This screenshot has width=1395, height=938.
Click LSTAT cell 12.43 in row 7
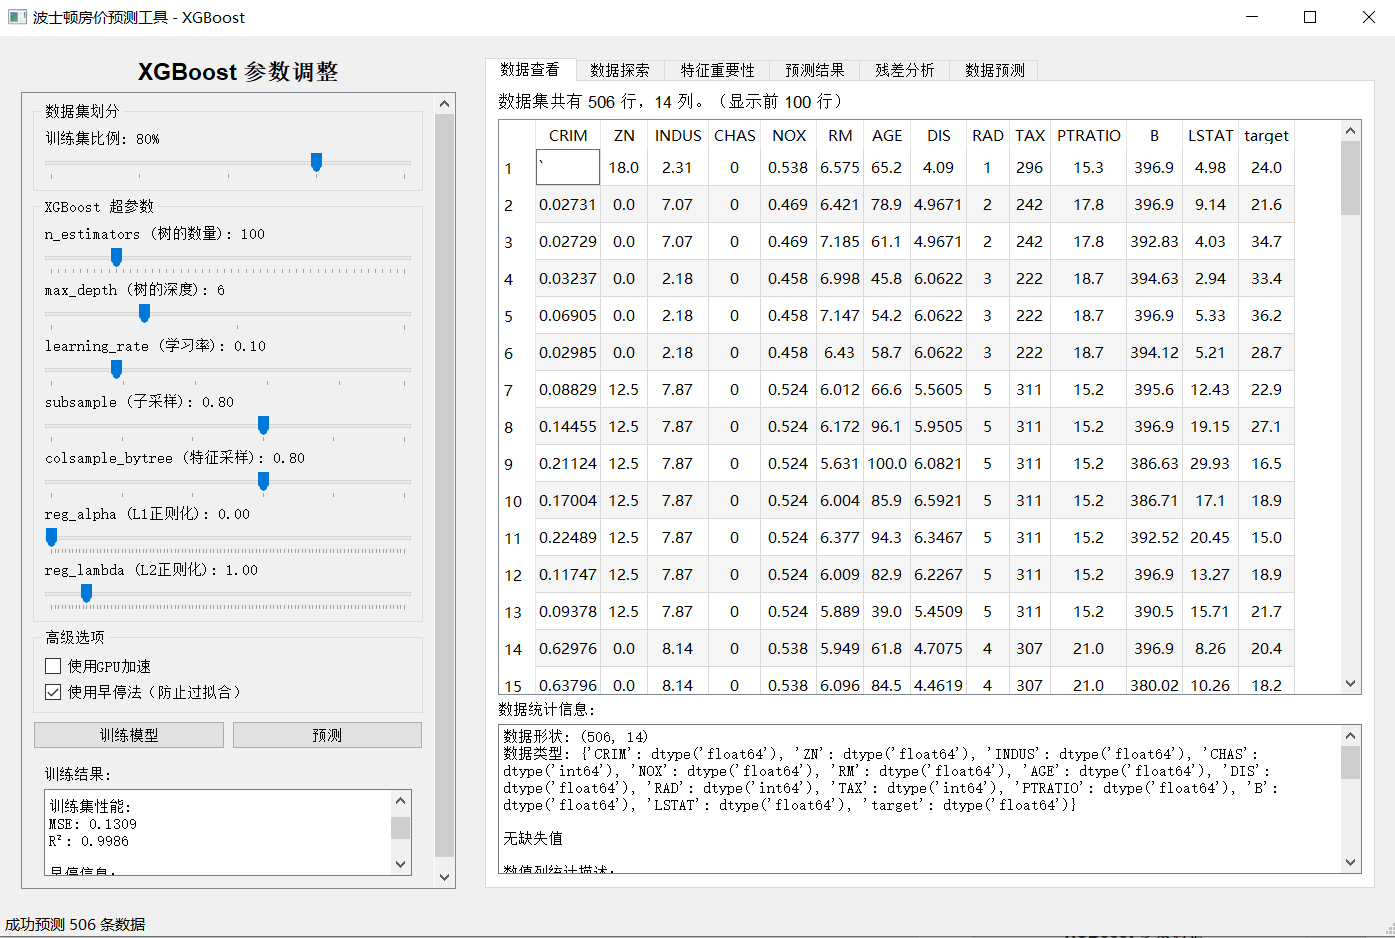[1210, 389]
